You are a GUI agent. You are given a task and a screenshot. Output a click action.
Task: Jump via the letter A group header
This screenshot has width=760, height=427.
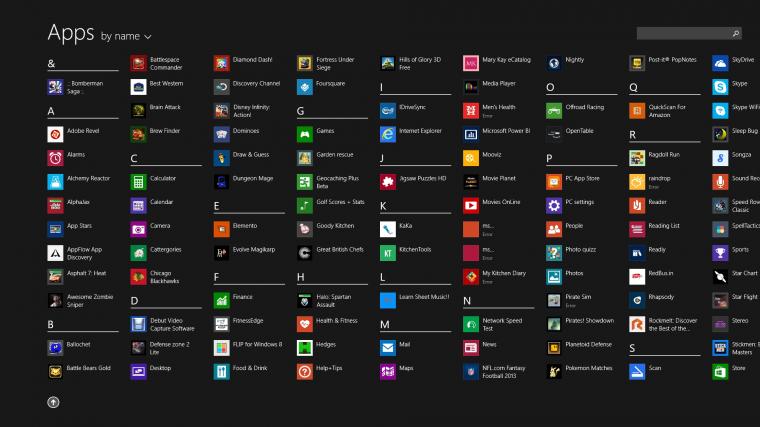pyautogui.click(x=82, y=111)
